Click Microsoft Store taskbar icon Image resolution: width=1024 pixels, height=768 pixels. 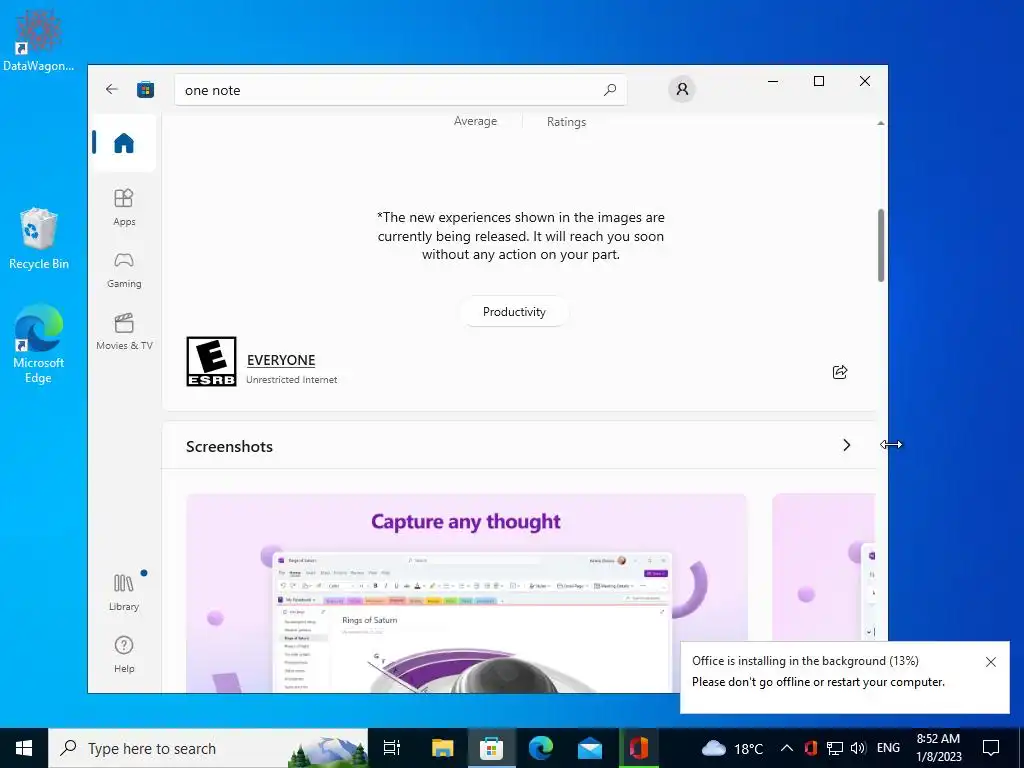pos(491,748)
